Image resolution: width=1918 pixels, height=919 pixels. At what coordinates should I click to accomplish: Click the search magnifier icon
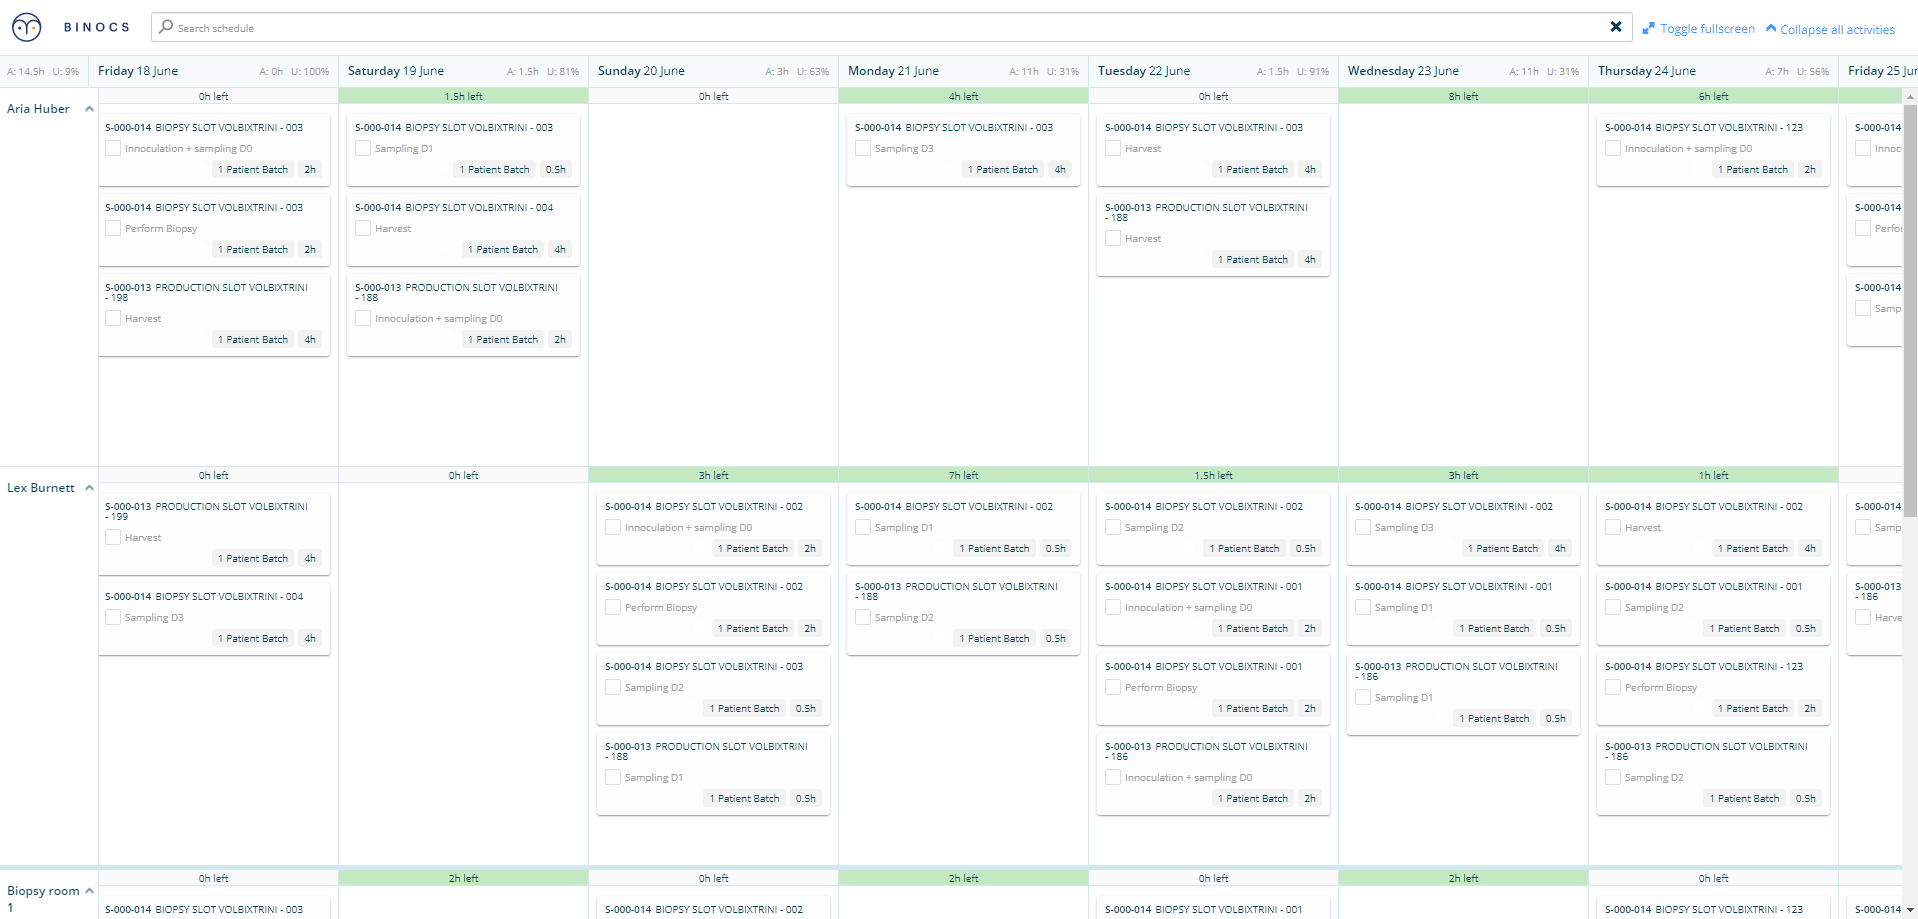pos(166,27)
